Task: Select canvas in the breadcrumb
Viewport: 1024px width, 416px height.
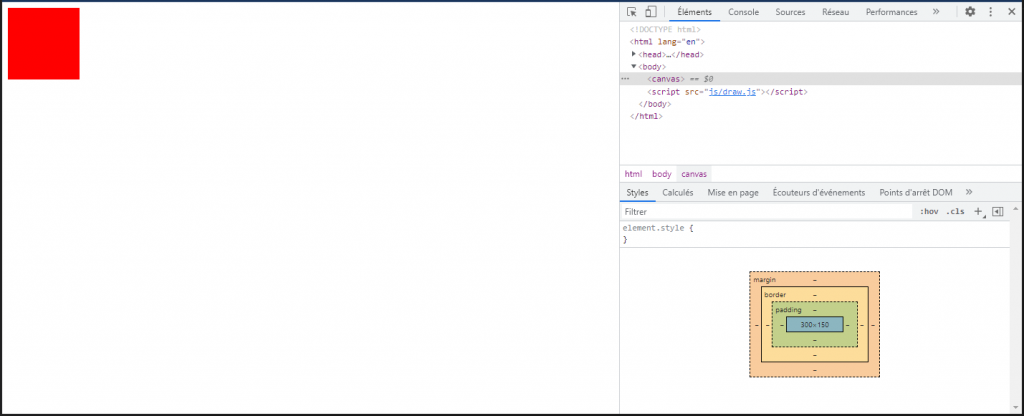Action: tap(694, 174)
